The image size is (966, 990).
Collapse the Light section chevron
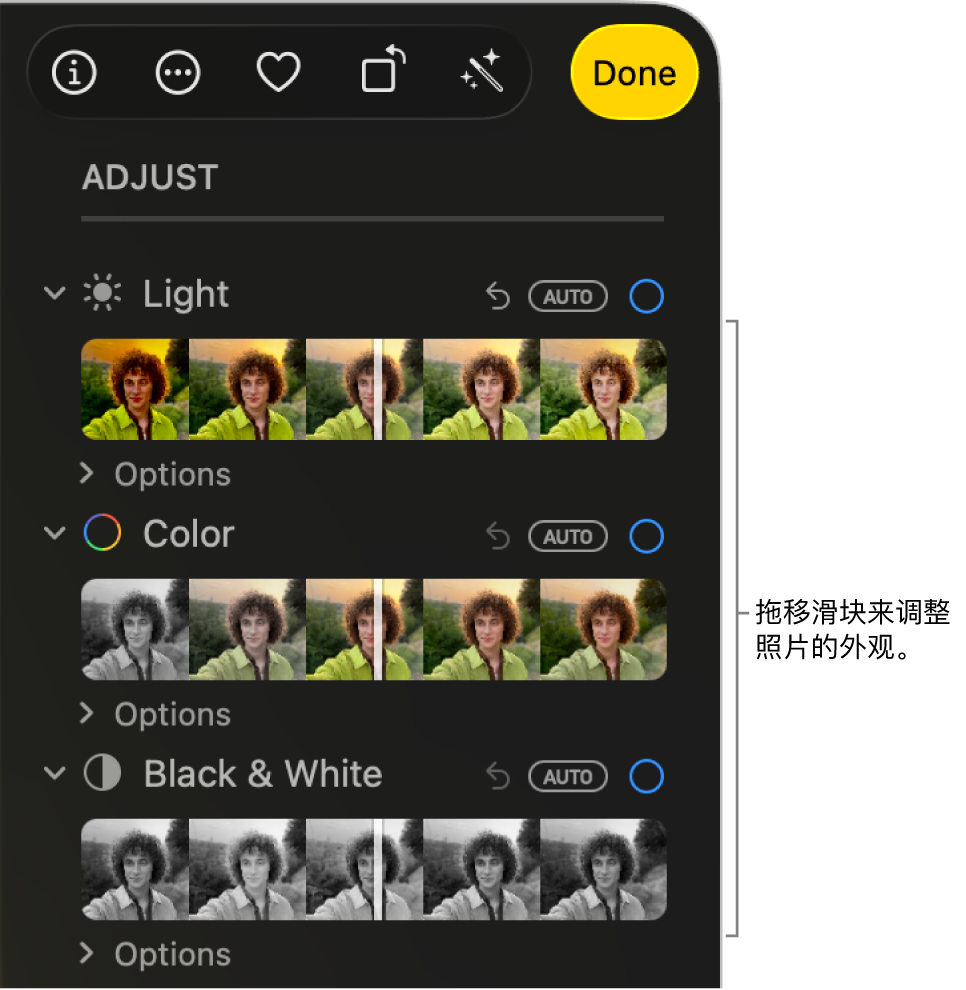(x=55, y=293)
